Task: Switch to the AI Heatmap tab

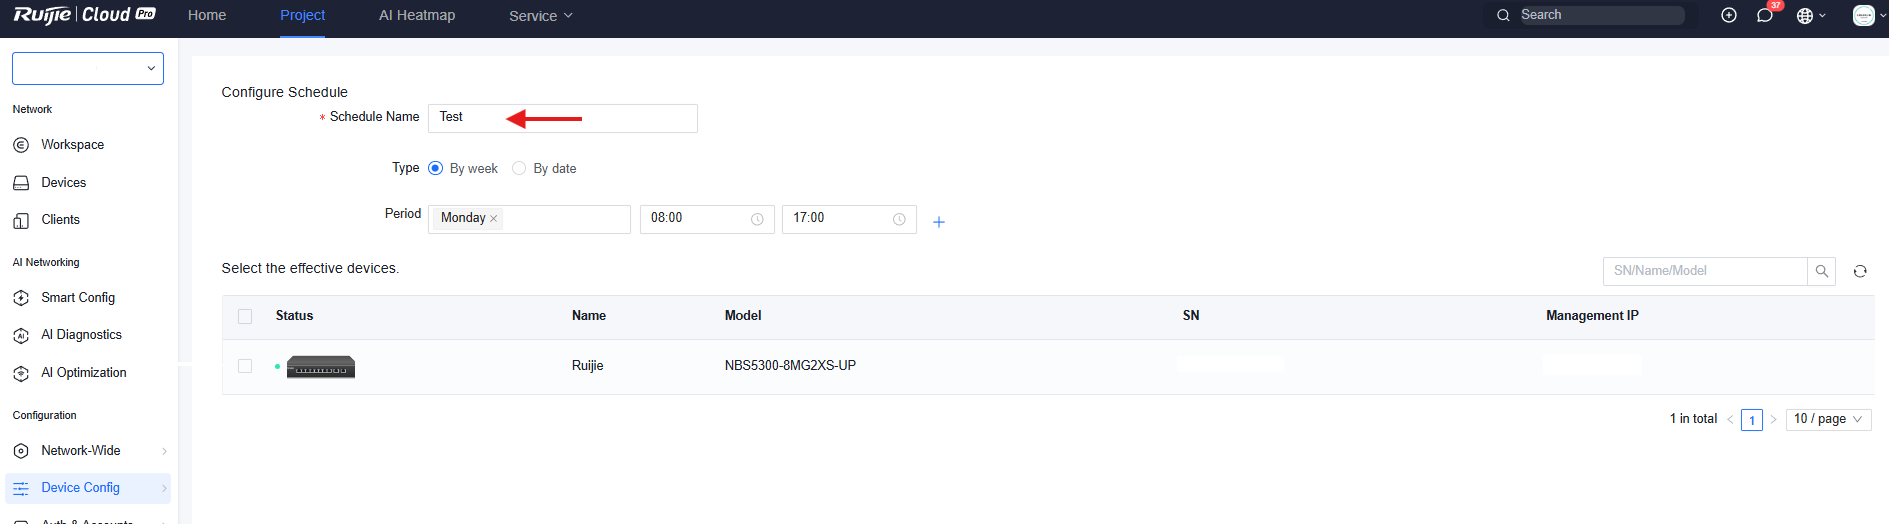Action: tap(416, 15)
